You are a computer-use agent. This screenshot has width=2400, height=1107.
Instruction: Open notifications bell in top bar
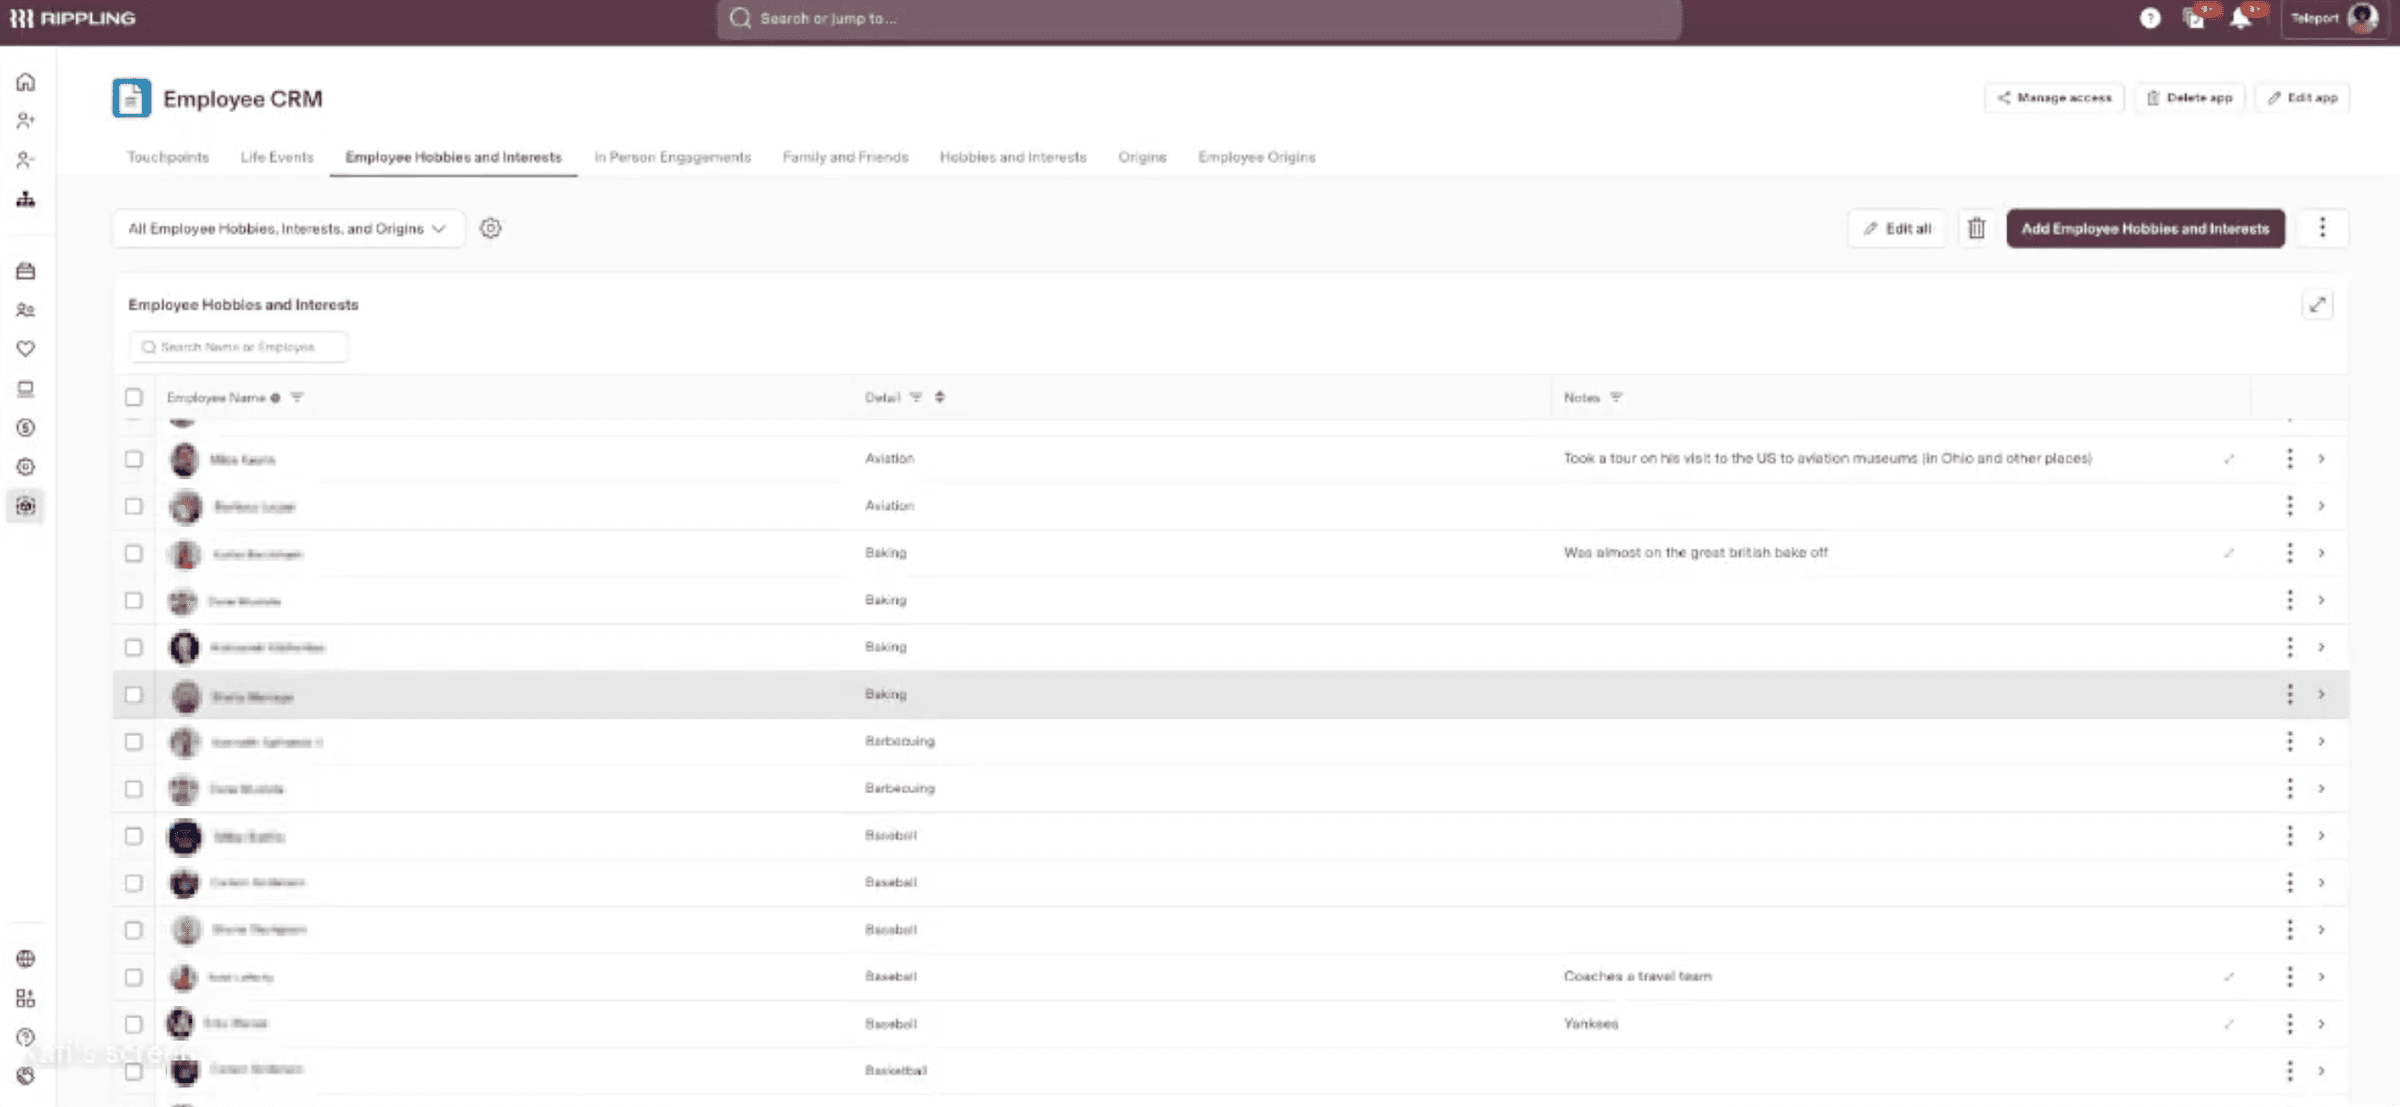click(2240, 19)
